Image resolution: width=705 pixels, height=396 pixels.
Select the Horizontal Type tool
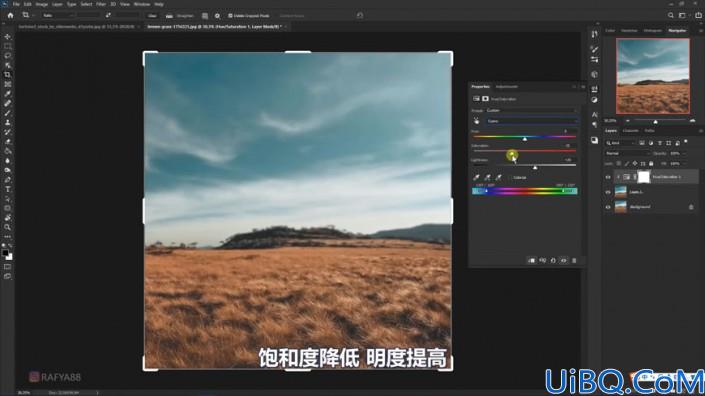[8, 189]
